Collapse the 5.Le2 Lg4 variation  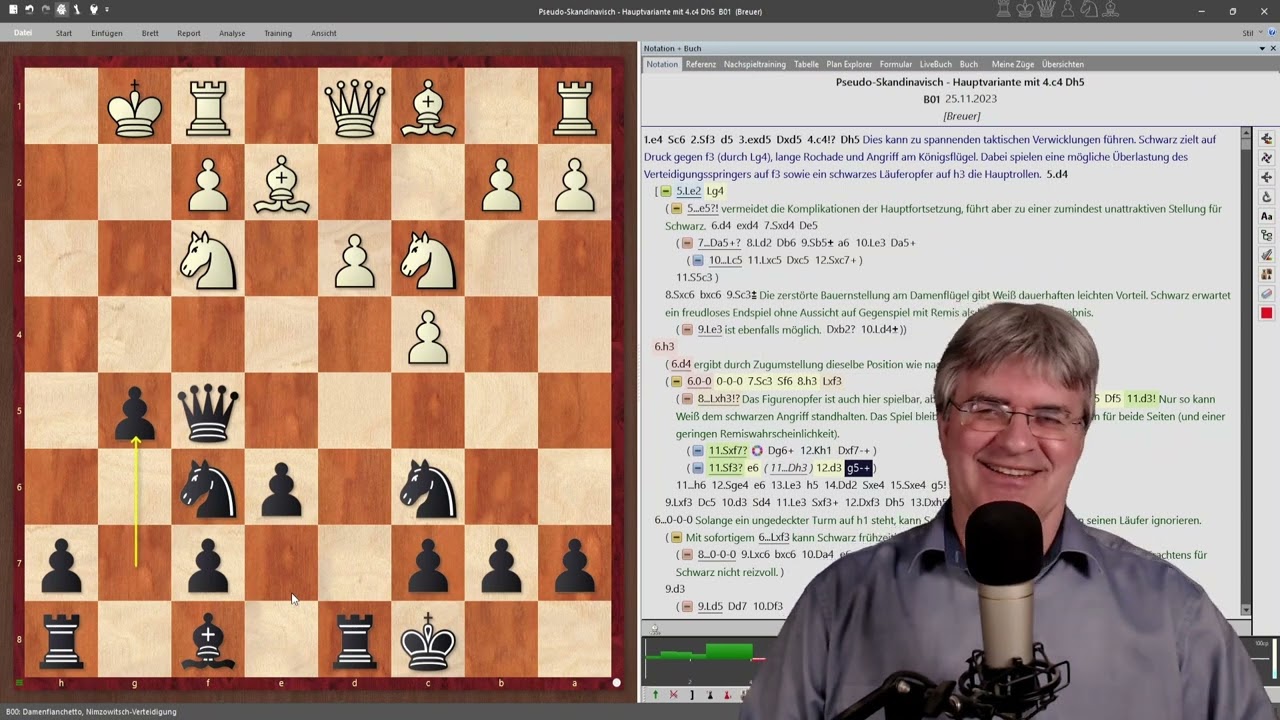pos(665,191)
